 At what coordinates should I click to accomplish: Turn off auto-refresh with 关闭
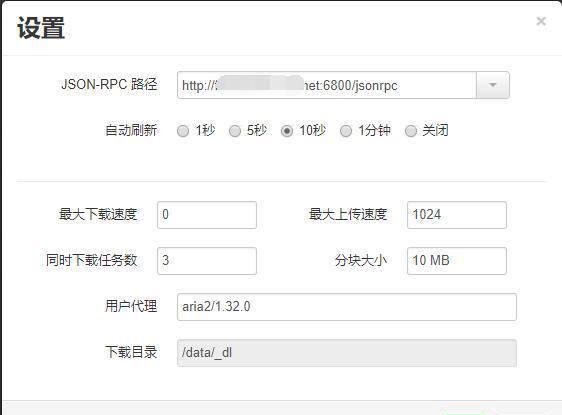tap(411, 131)
